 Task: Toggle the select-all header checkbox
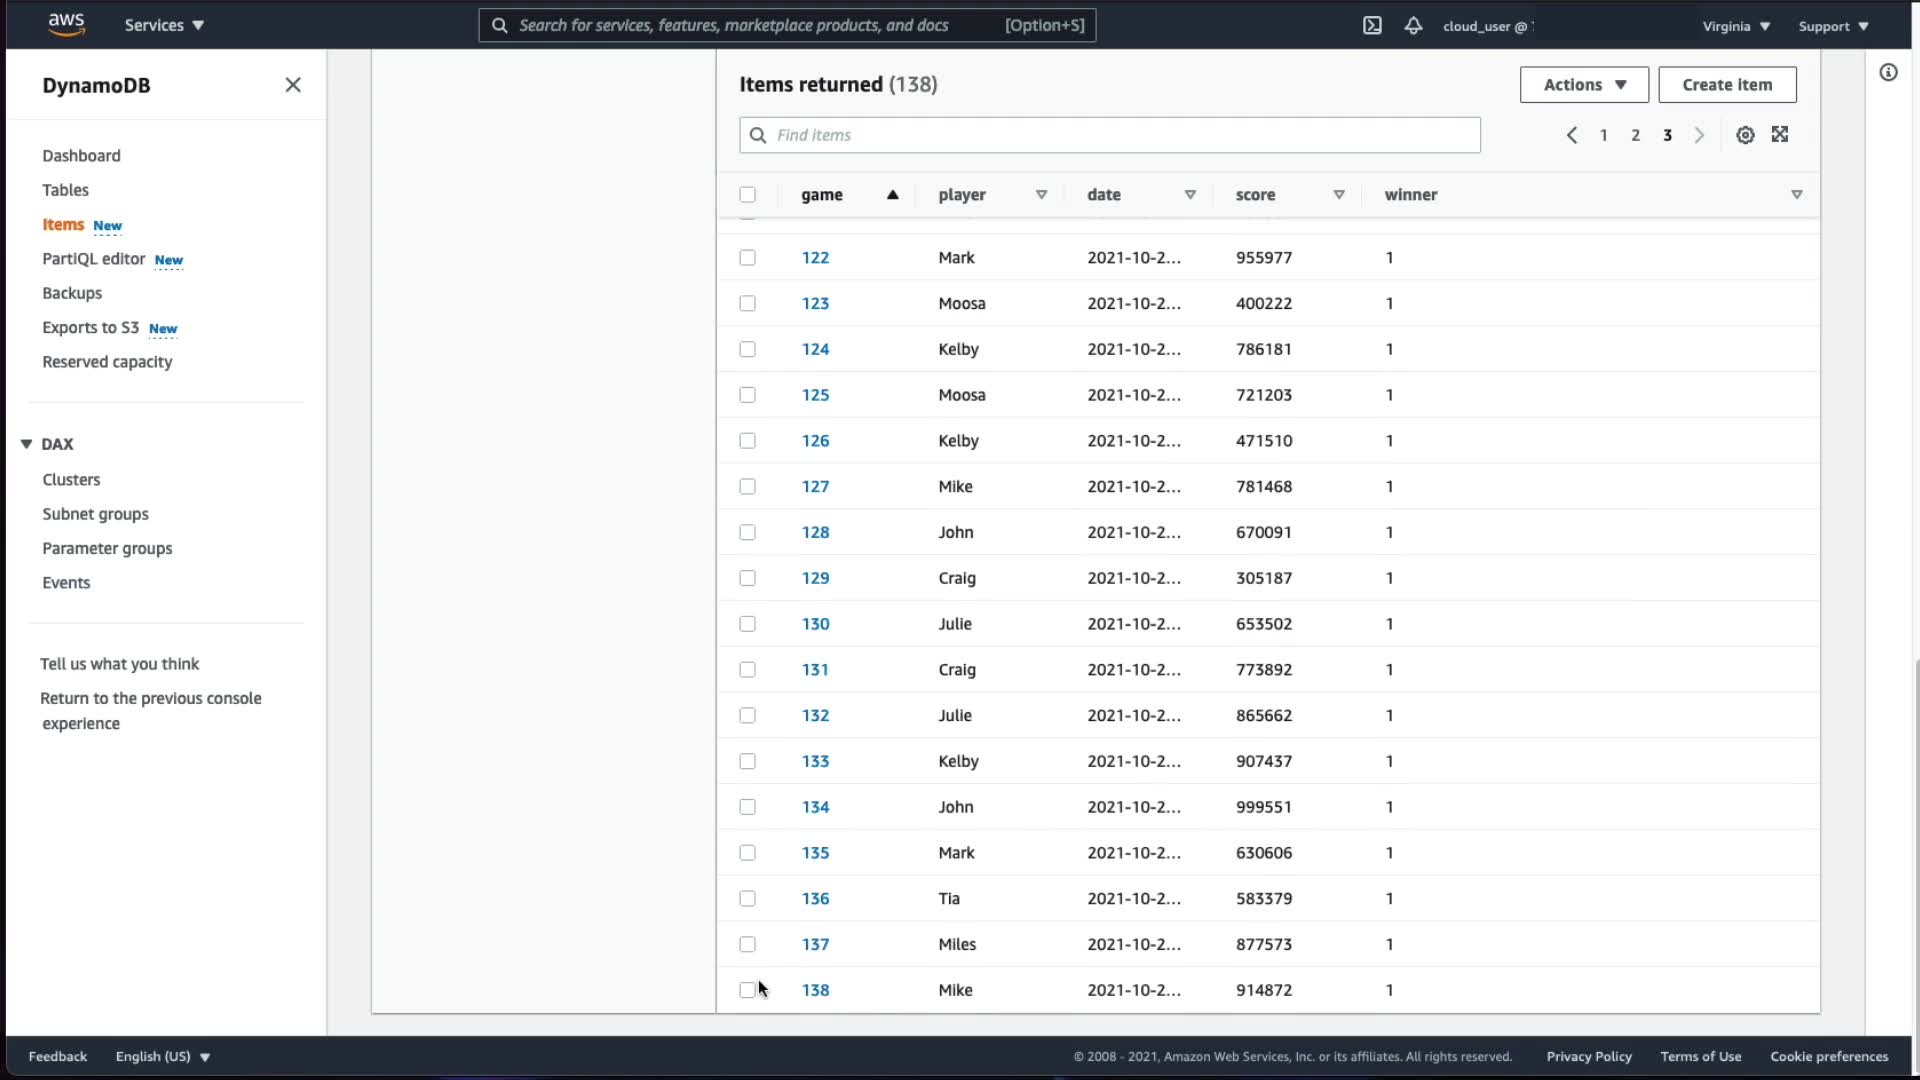click(x=747, y=195)
